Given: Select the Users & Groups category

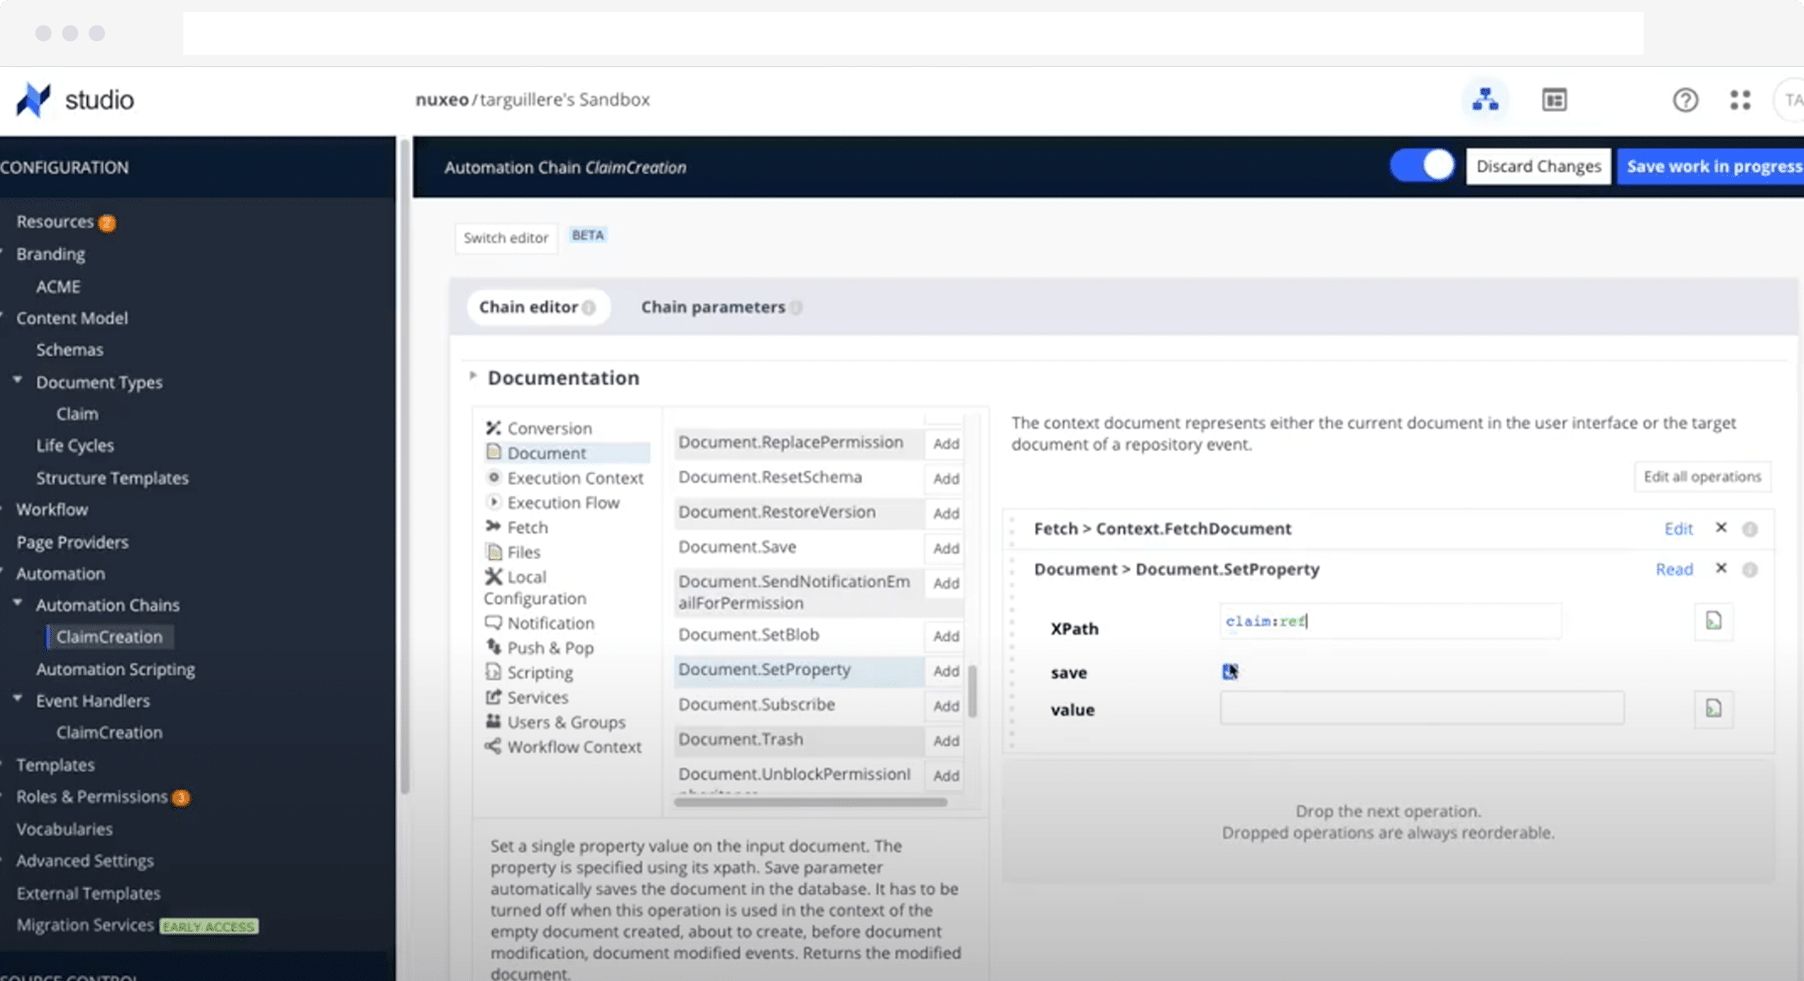Looking at the screenshot, I should [x=555, y=722].
